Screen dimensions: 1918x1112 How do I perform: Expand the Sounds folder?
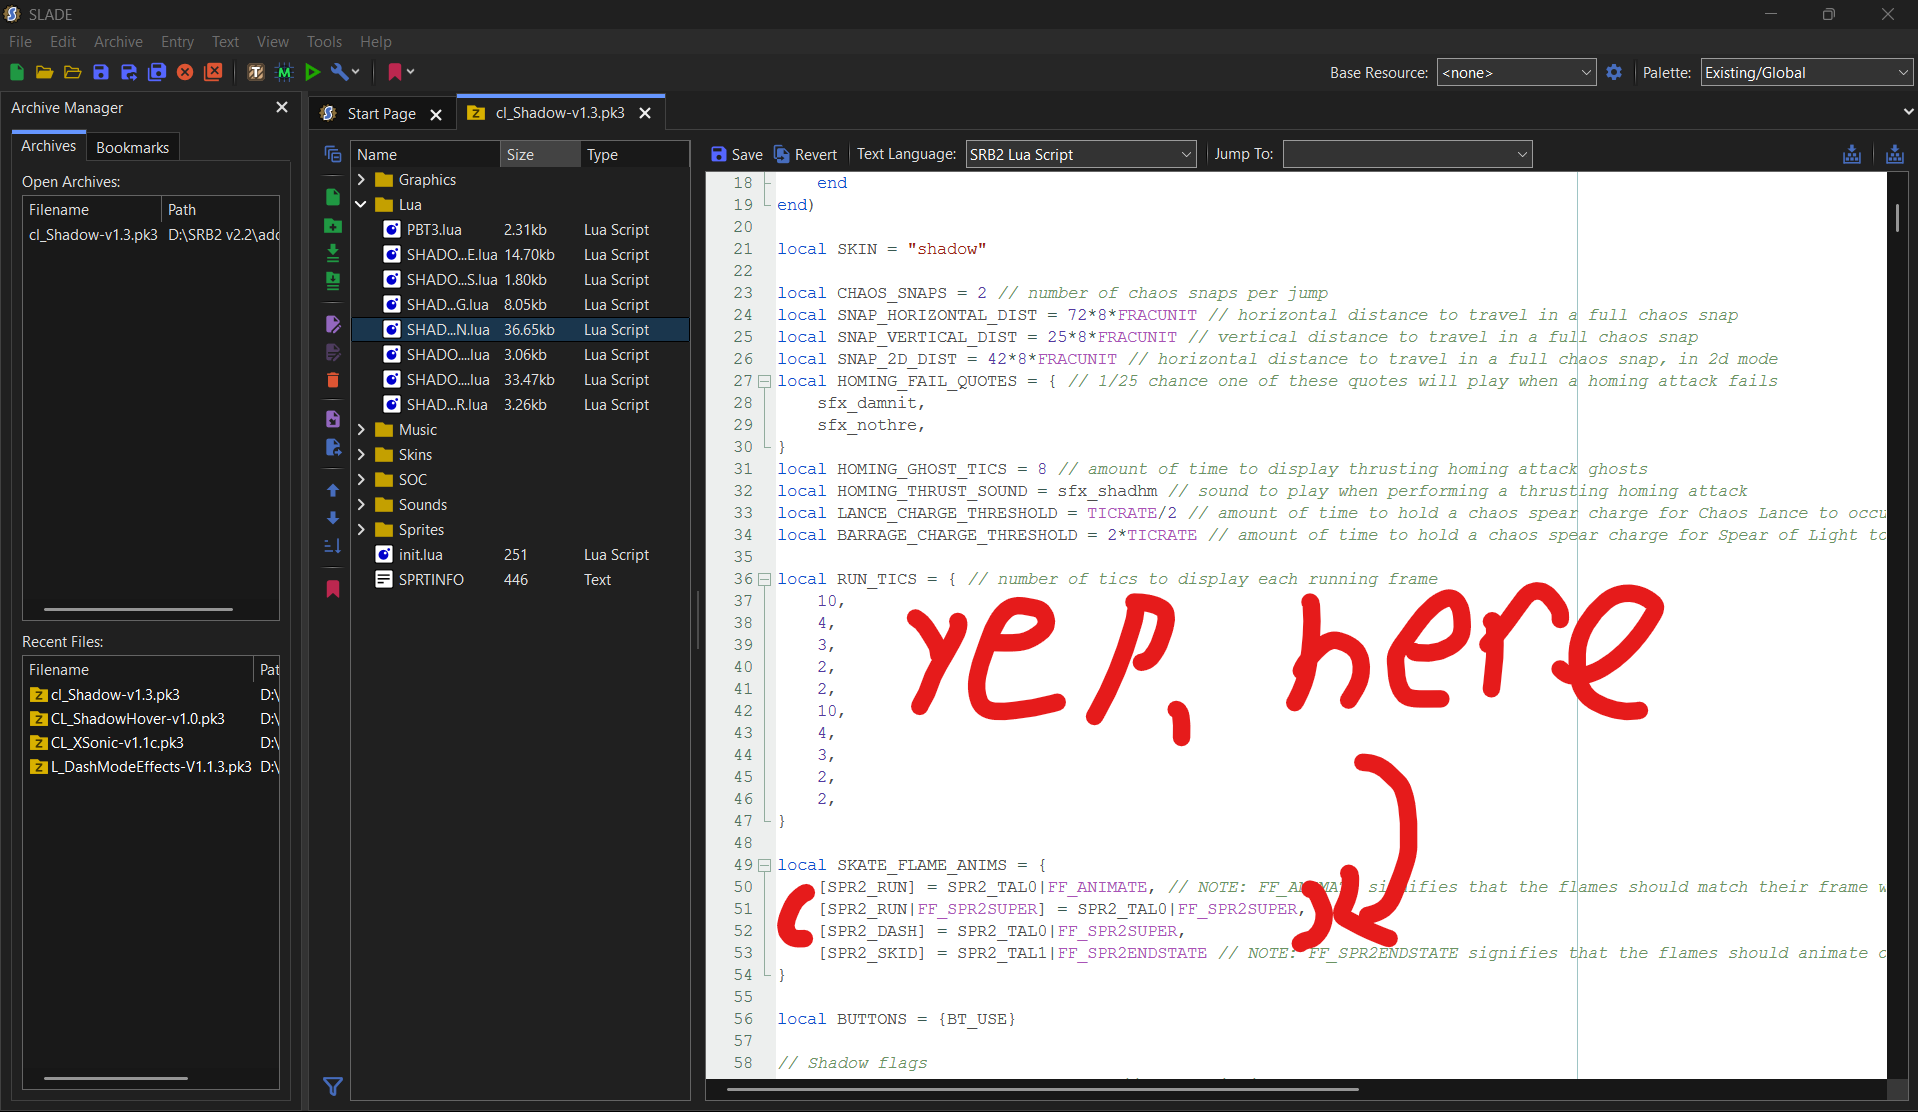coord(361,505)
